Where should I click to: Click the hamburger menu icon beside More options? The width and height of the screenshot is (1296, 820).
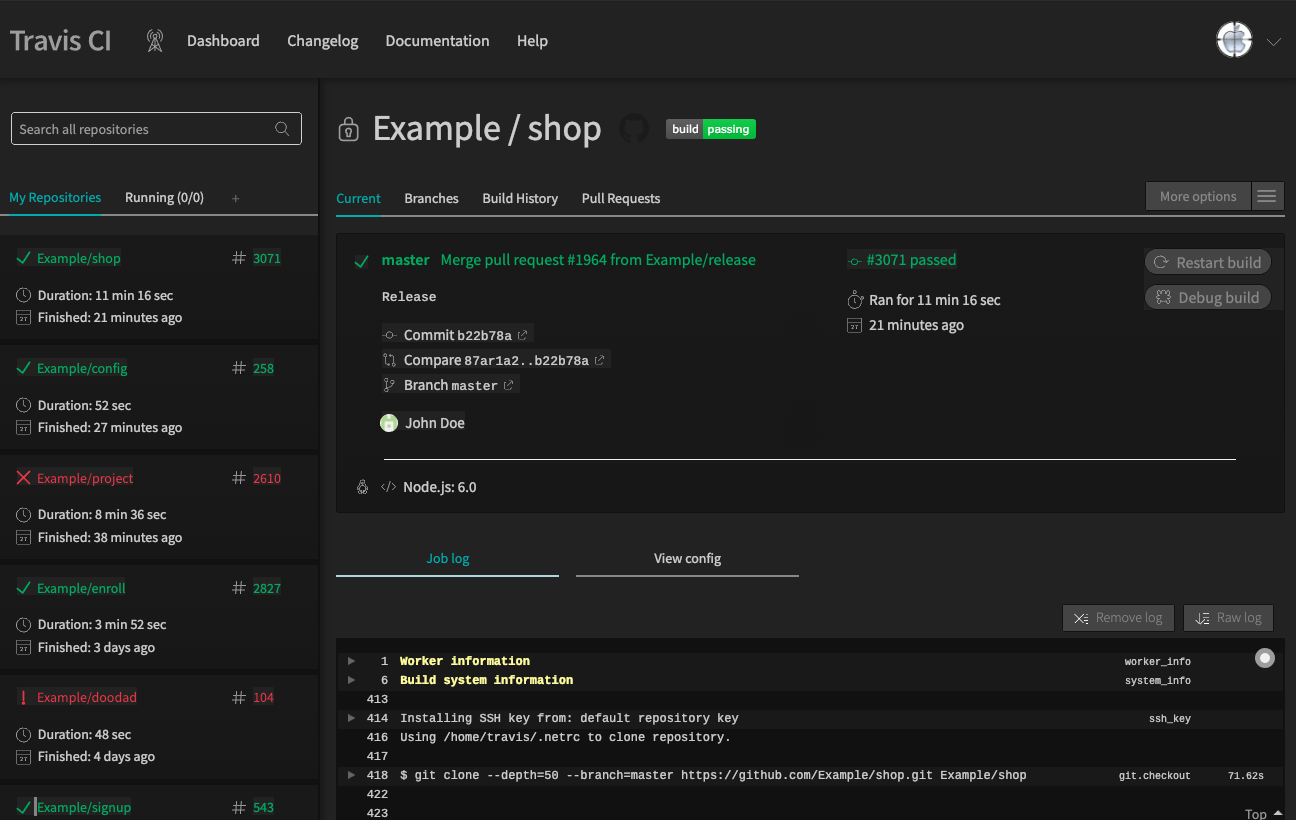point(1267,197)
